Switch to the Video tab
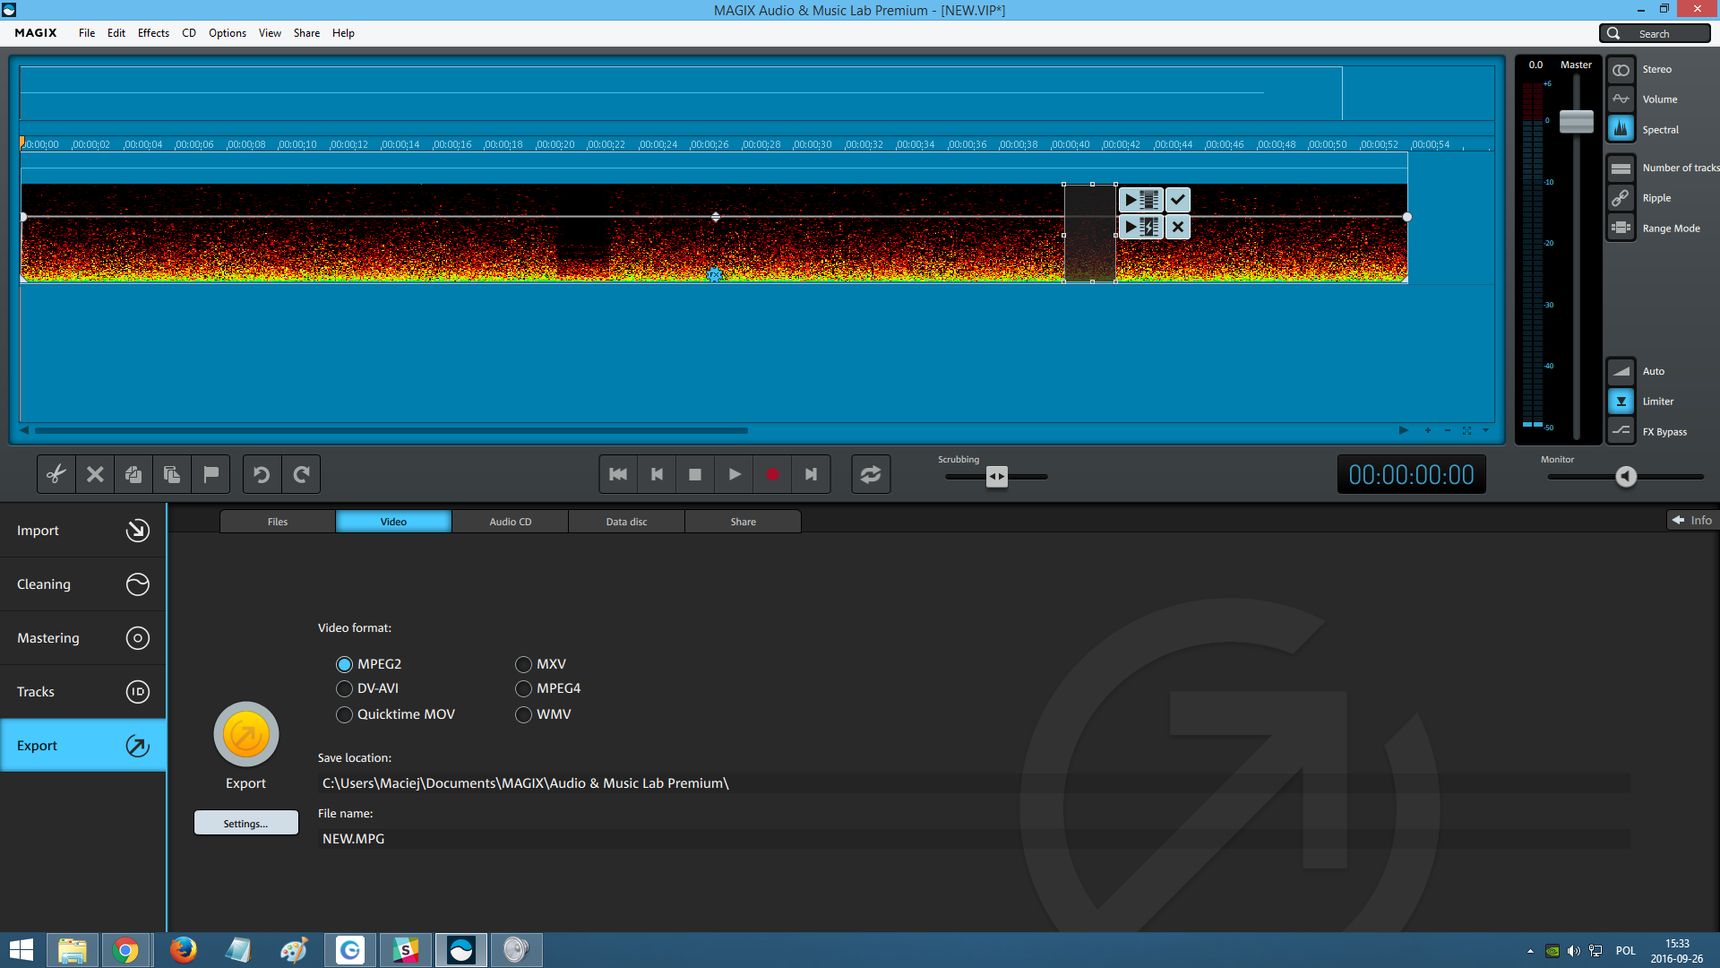The width and height of the screenshot is (1720, 968). point(393,521)
